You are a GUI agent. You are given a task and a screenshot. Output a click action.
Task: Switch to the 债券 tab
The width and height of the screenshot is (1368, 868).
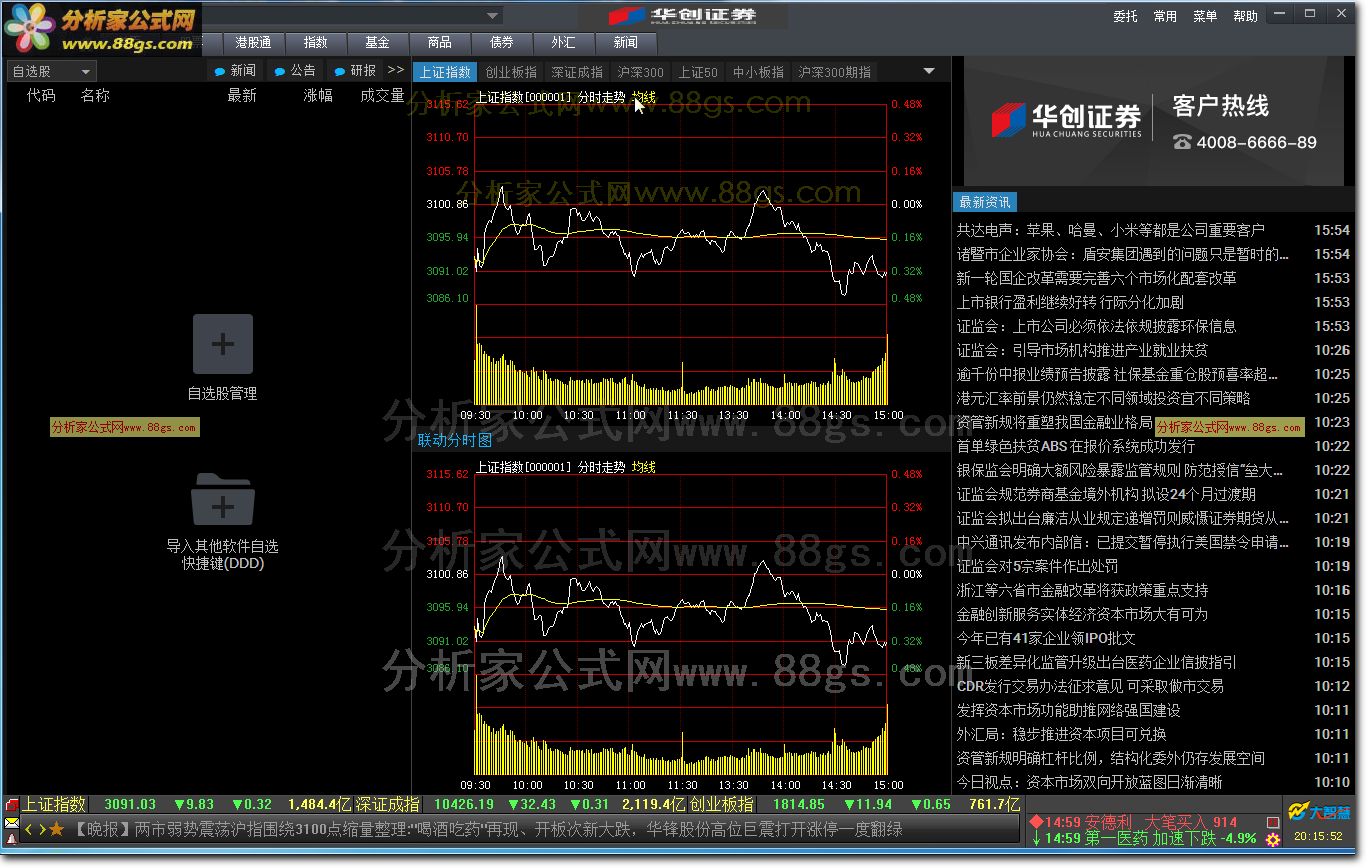[502, 43]
